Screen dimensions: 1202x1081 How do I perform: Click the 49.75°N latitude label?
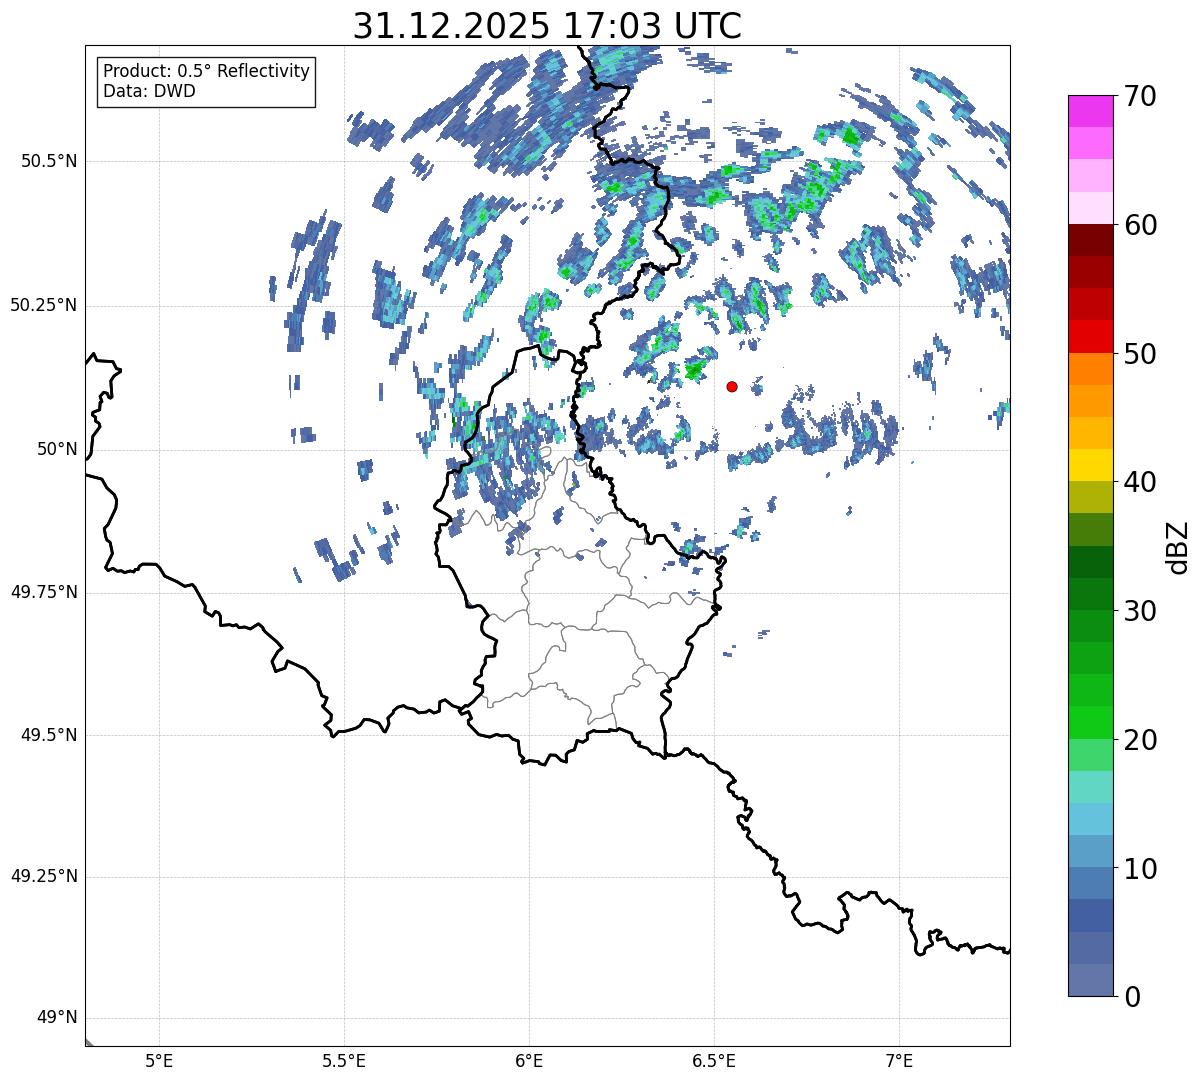[x=44, y=593]
